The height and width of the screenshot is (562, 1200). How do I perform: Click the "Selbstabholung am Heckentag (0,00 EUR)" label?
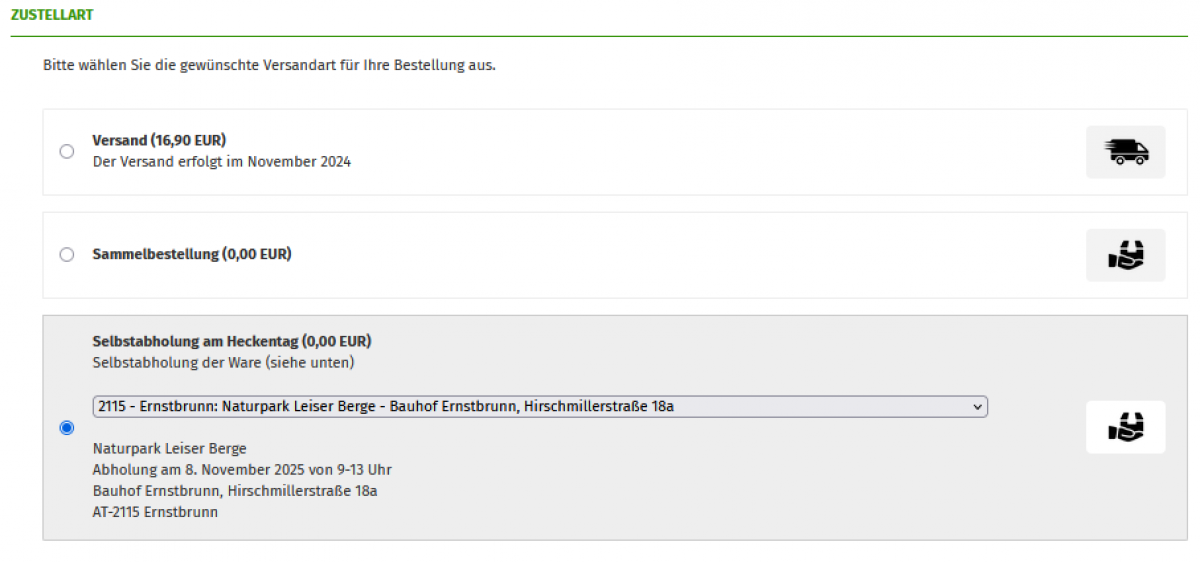tap(232, 341)
